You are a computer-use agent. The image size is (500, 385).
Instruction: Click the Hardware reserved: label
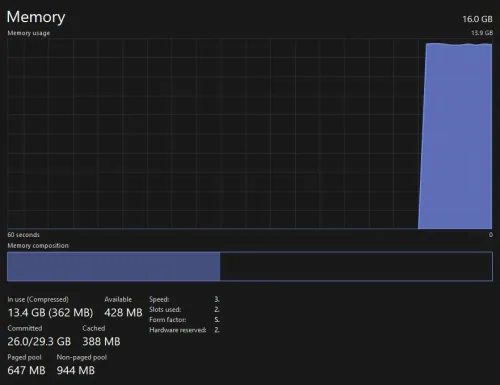point(178,330)
